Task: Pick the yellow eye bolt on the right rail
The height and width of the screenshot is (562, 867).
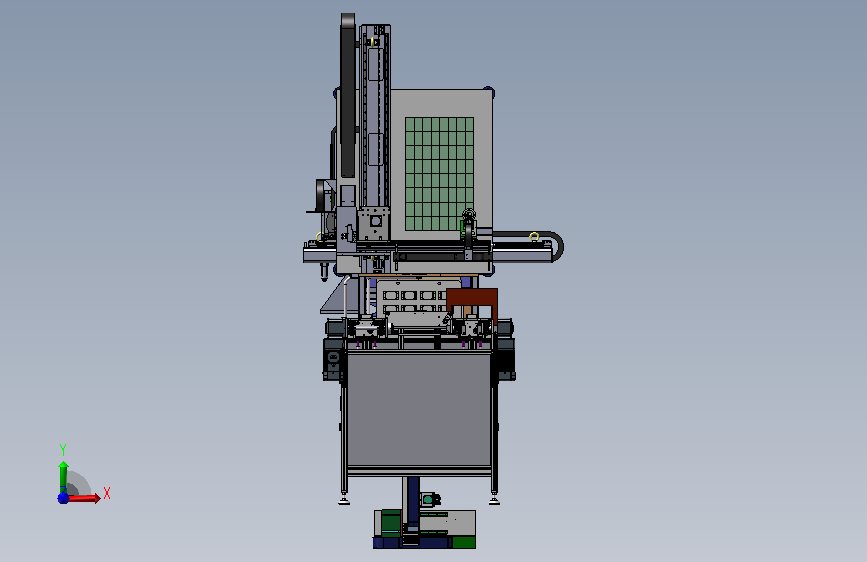Action: point(534,237)
